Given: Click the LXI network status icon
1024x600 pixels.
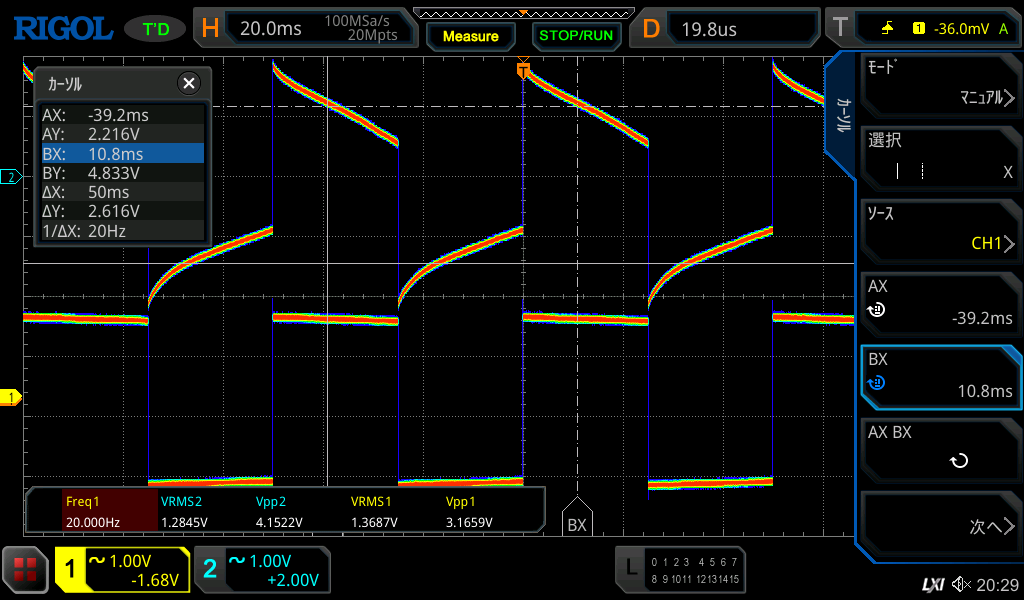Looking at the screenshot, I should point(932,583).
